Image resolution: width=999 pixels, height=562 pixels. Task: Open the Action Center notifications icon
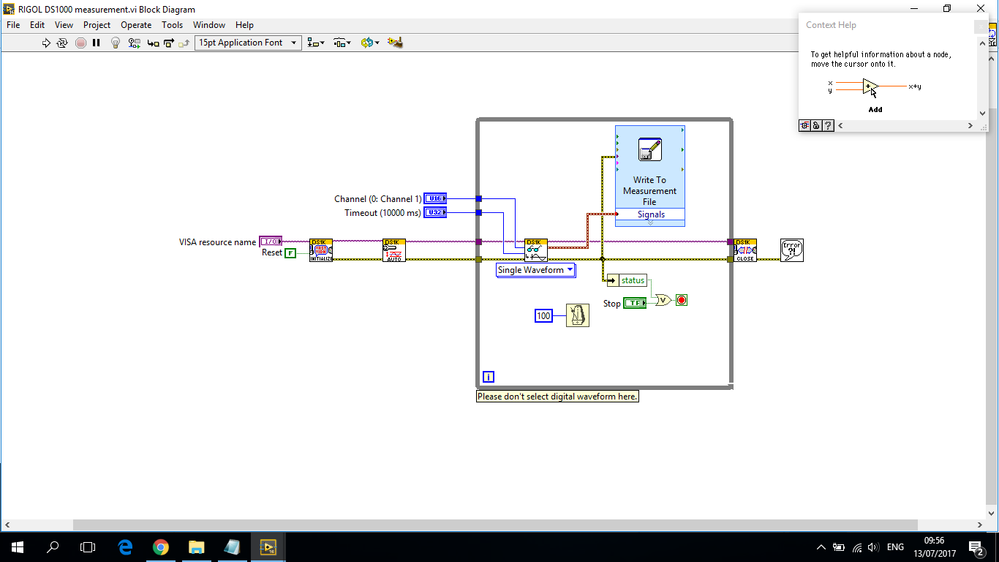click(x=977, y=547)
